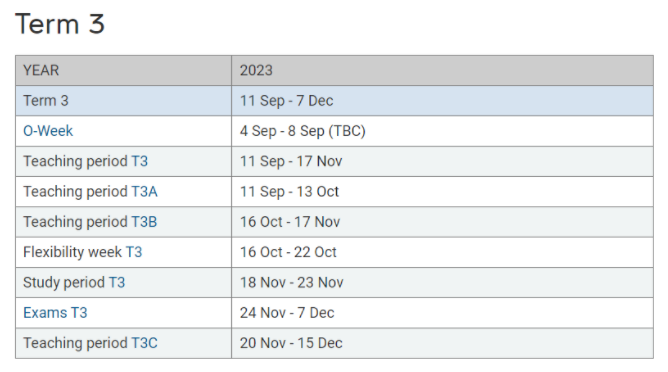Click the 16 Oct - 22 Oct date cell
This screenshot has height=372, width=668.
pyautogui.click(x=442, y=252)
